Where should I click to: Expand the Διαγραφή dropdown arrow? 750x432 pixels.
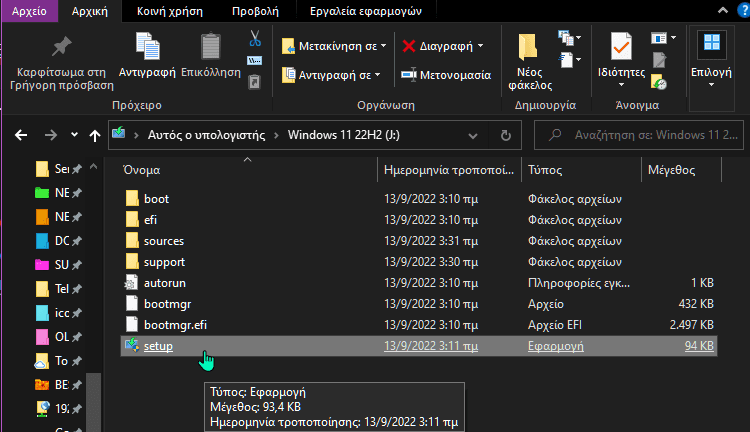point(480,46)
